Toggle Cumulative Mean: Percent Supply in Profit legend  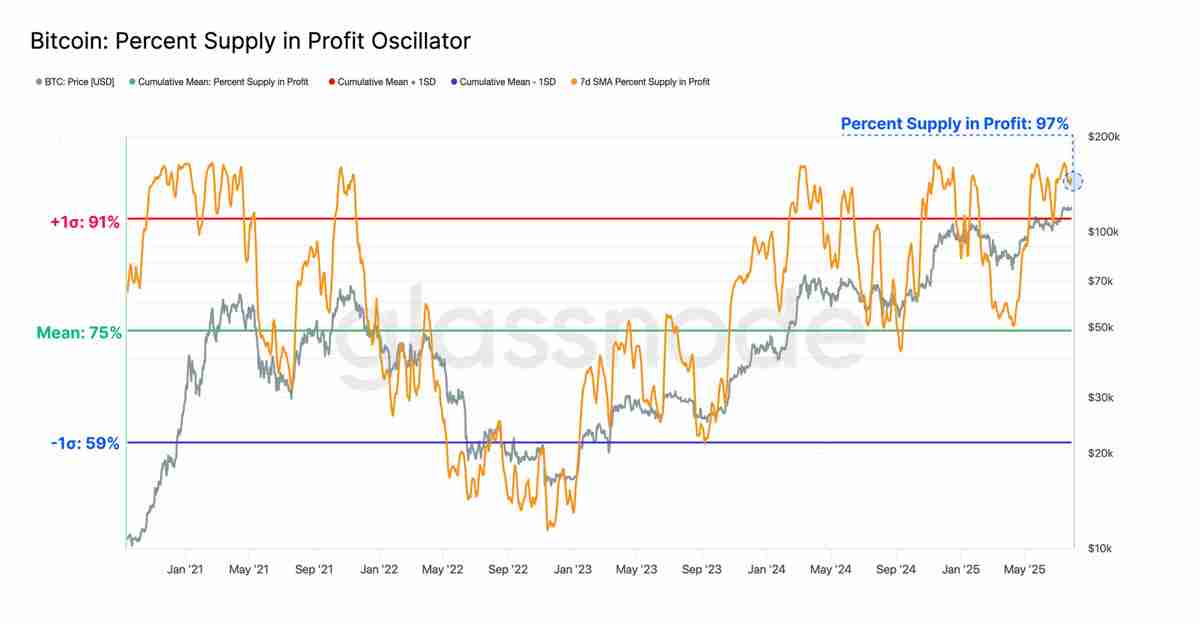pos(218,82)
